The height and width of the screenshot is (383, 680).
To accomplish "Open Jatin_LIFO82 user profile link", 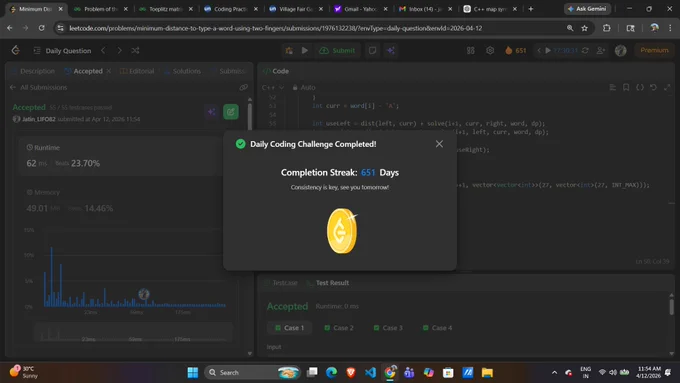I will click(39, 119).
